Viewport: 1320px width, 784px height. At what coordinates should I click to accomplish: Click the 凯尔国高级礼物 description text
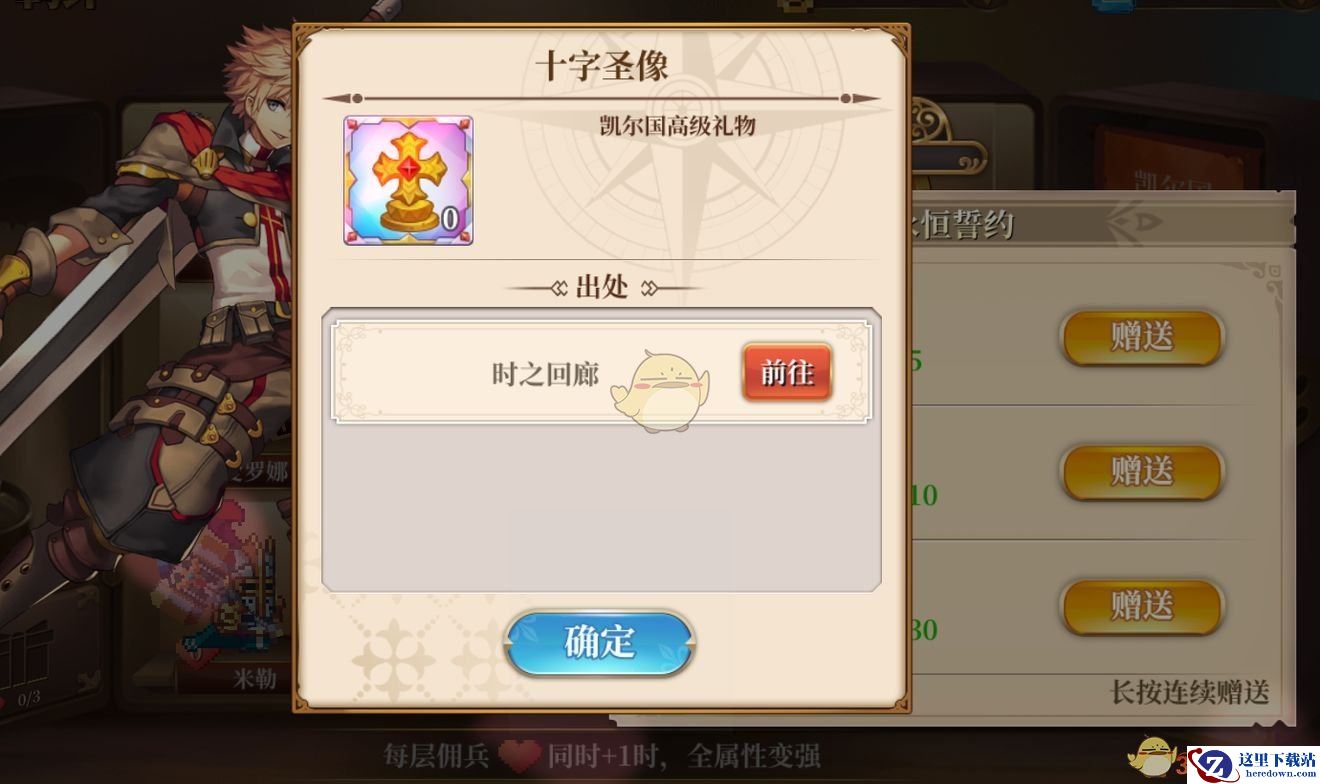coord(677,125)
